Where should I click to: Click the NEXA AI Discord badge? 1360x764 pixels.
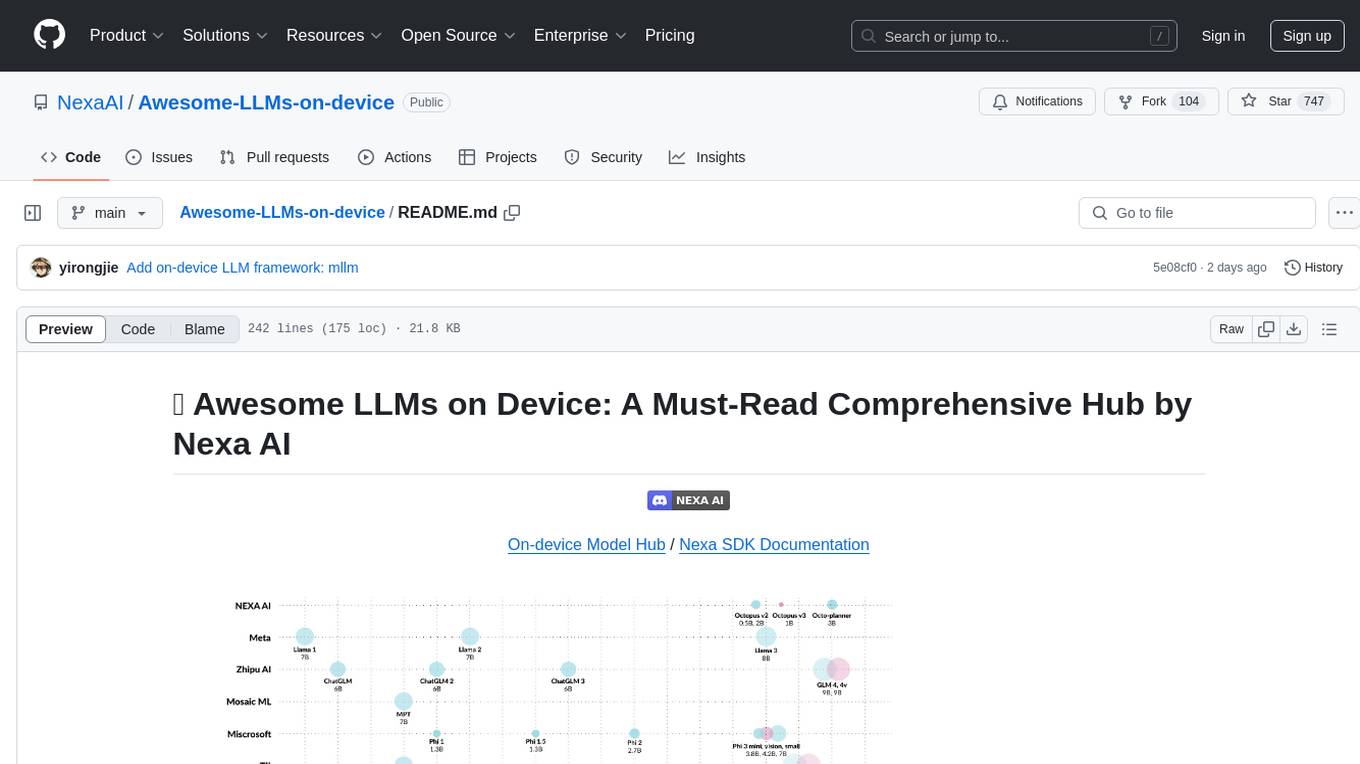pyautogui.click(x=689, y=500)
